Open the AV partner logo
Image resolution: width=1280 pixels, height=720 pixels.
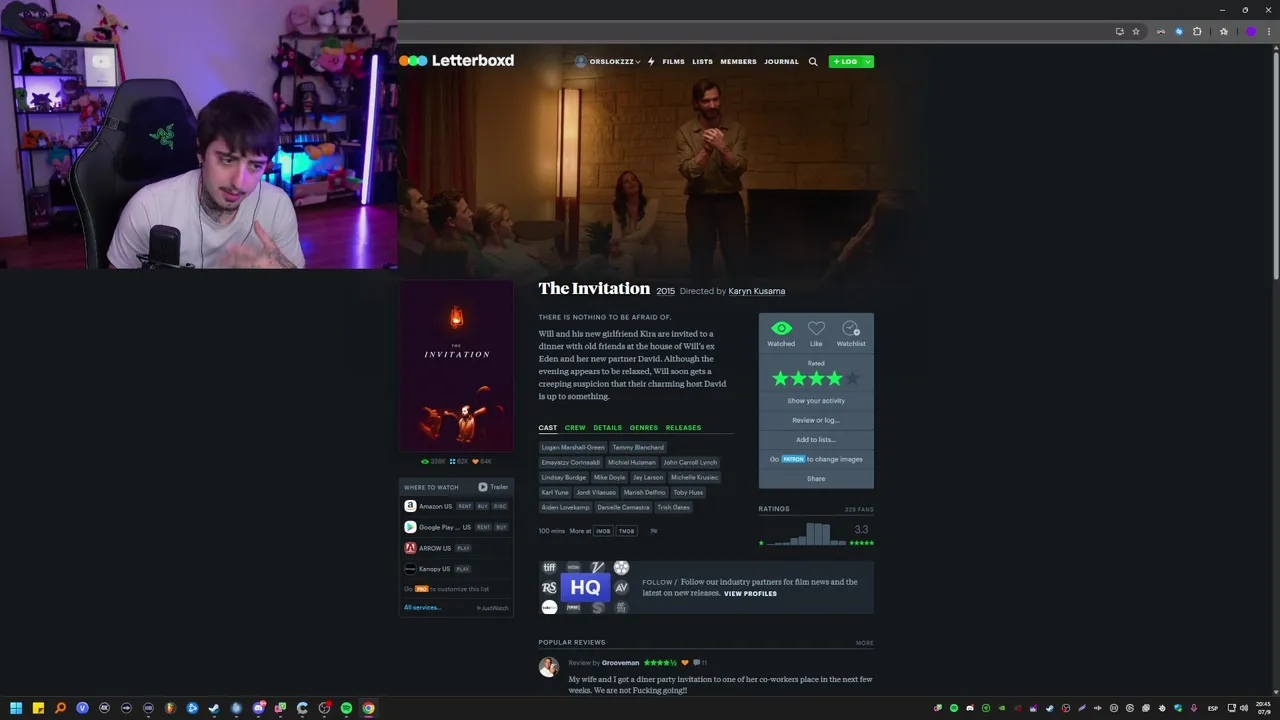(x=621, y=588)
